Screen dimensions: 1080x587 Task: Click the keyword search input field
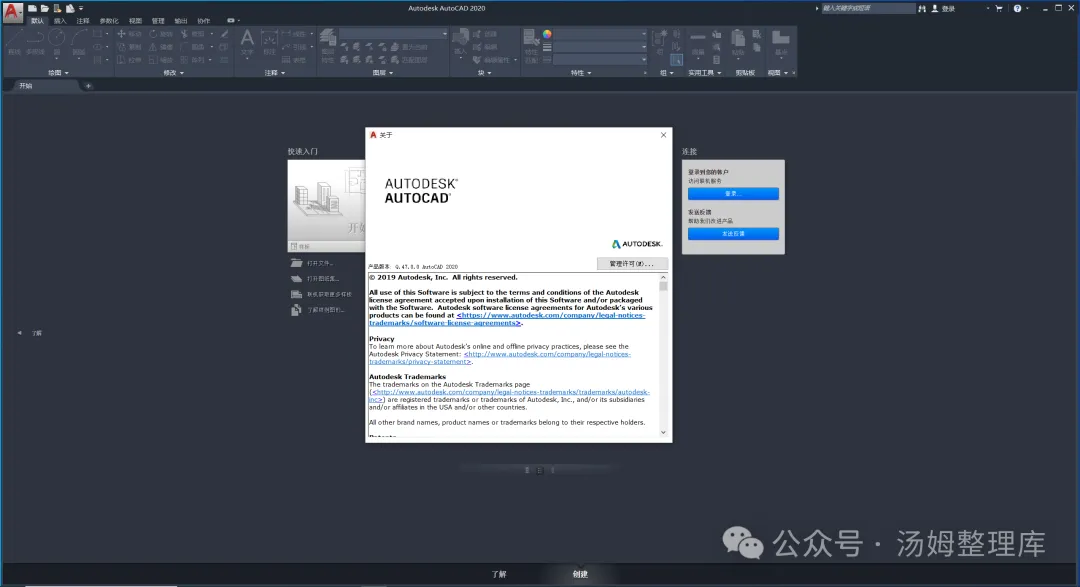867,8
